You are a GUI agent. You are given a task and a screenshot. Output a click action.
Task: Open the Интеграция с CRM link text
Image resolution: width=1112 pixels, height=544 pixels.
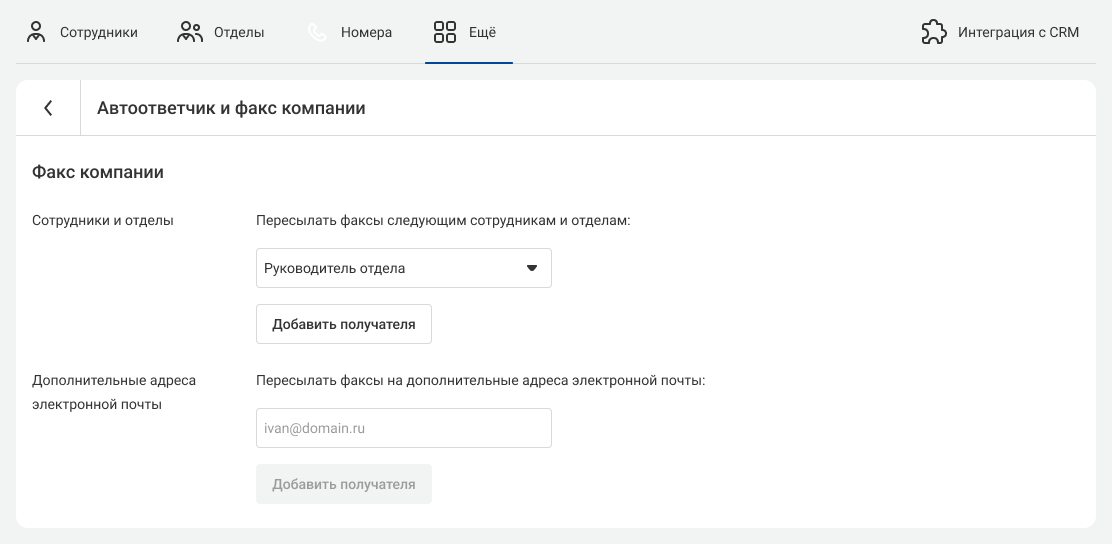tap(1018, 33)
